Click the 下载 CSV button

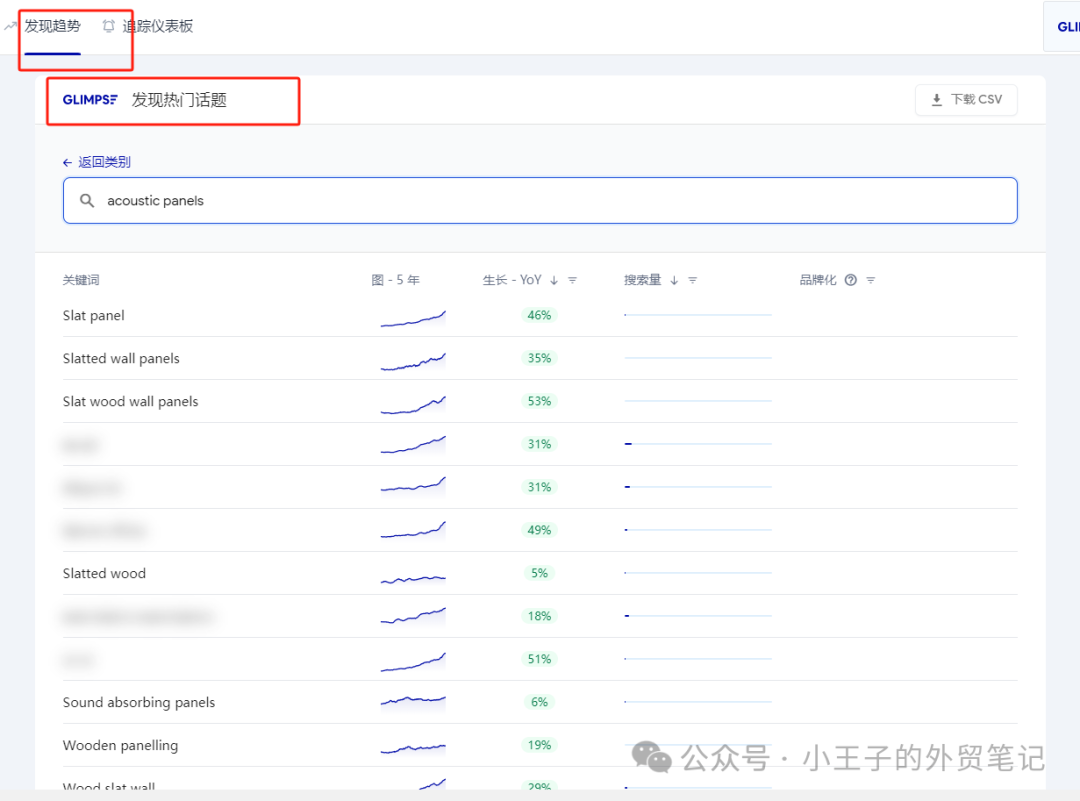point(966,100)
